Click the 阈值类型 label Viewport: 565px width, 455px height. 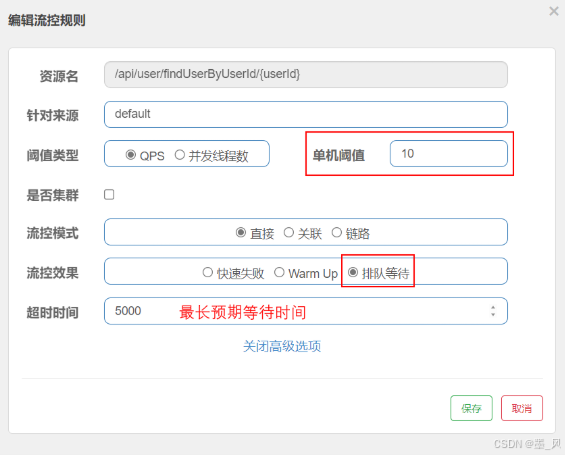pos(53,155)
